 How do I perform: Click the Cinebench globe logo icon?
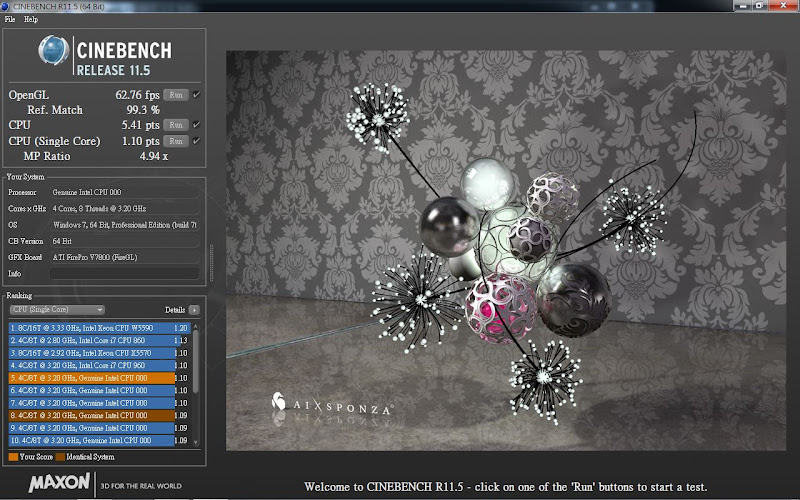54,50
